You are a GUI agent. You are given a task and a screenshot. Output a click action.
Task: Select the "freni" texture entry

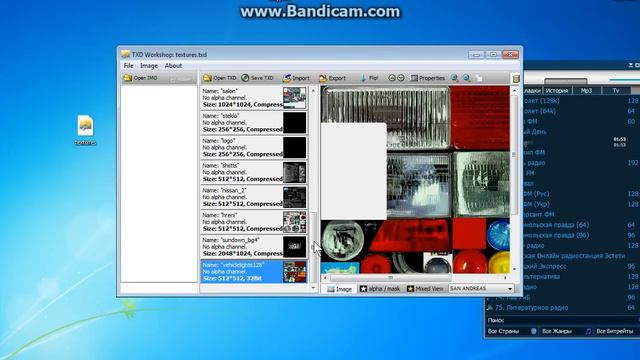coord(254,222)
